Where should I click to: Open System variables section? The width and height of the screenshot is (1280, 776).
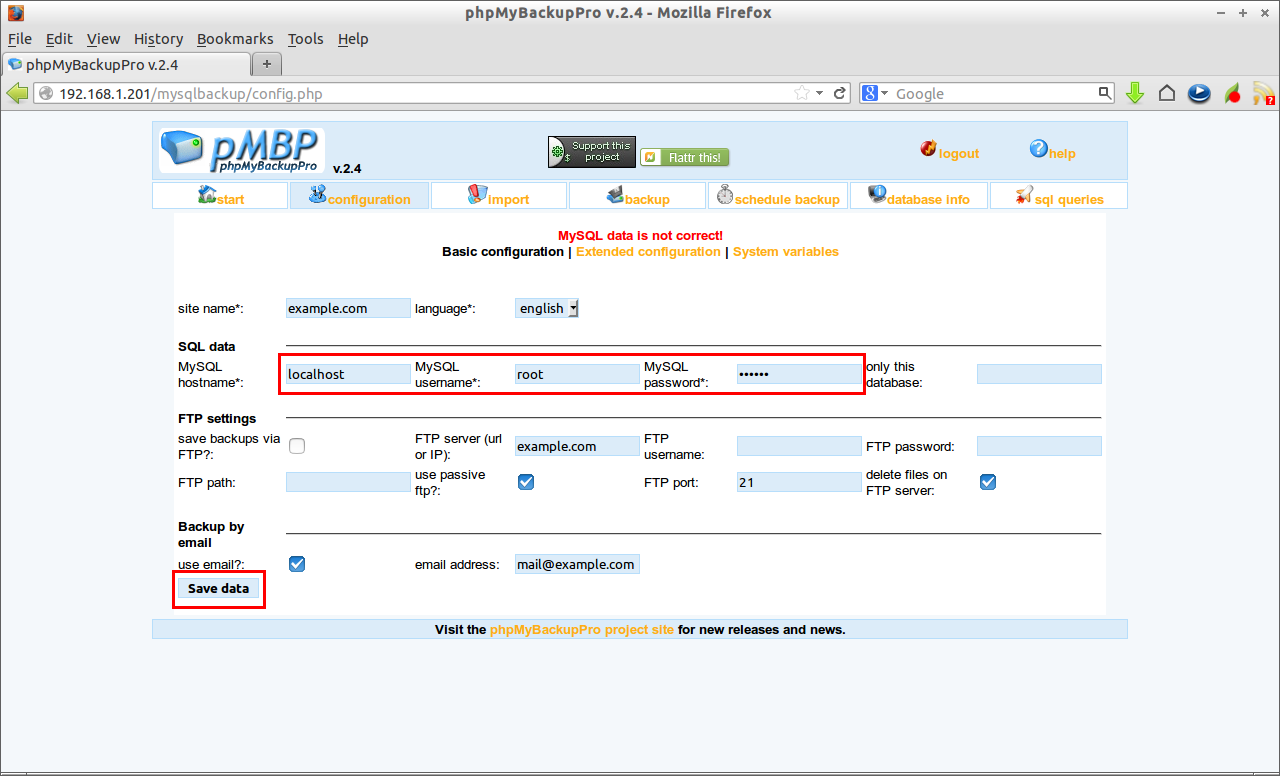click(x=786, y=252)
